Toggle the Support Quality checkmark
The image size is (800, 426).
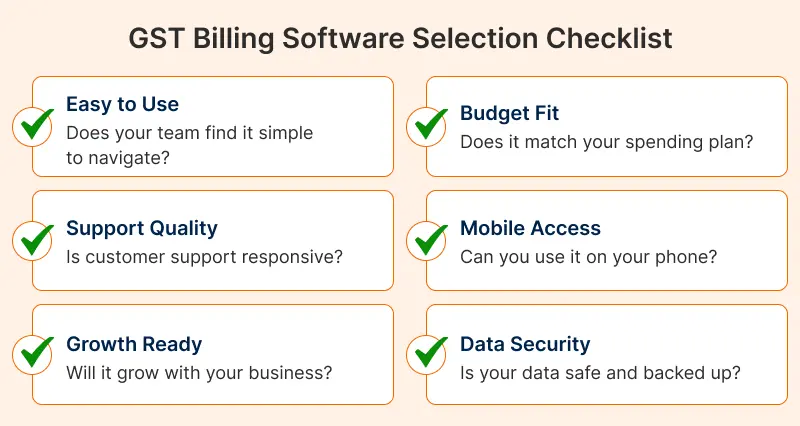(x=33, y=240)
